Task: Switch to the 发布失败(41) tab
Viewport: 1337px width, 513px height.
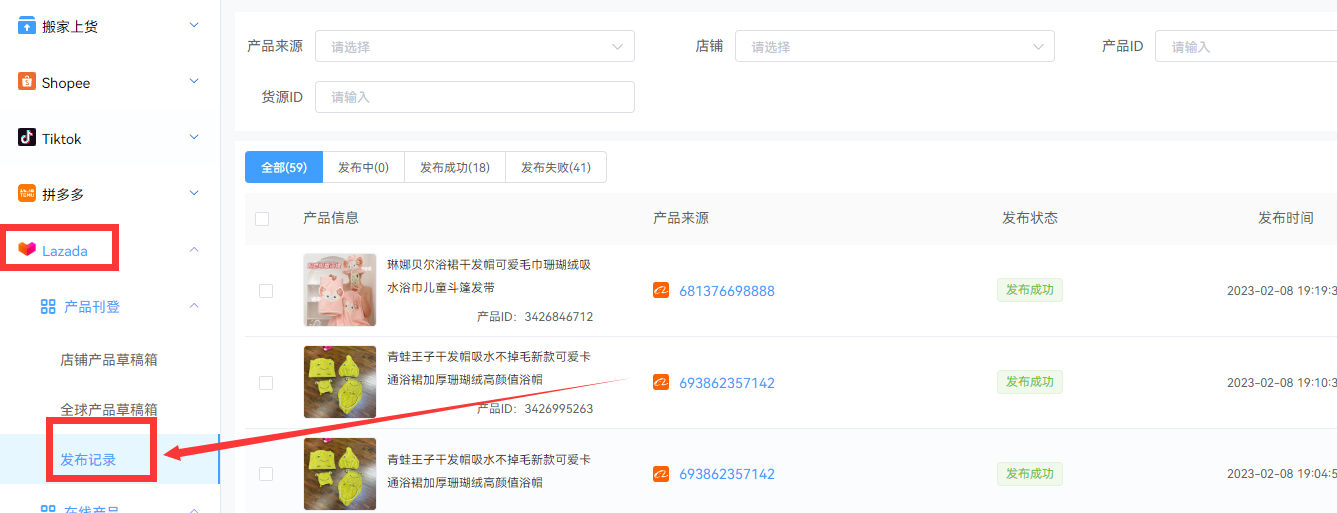Action: point(556,167)
